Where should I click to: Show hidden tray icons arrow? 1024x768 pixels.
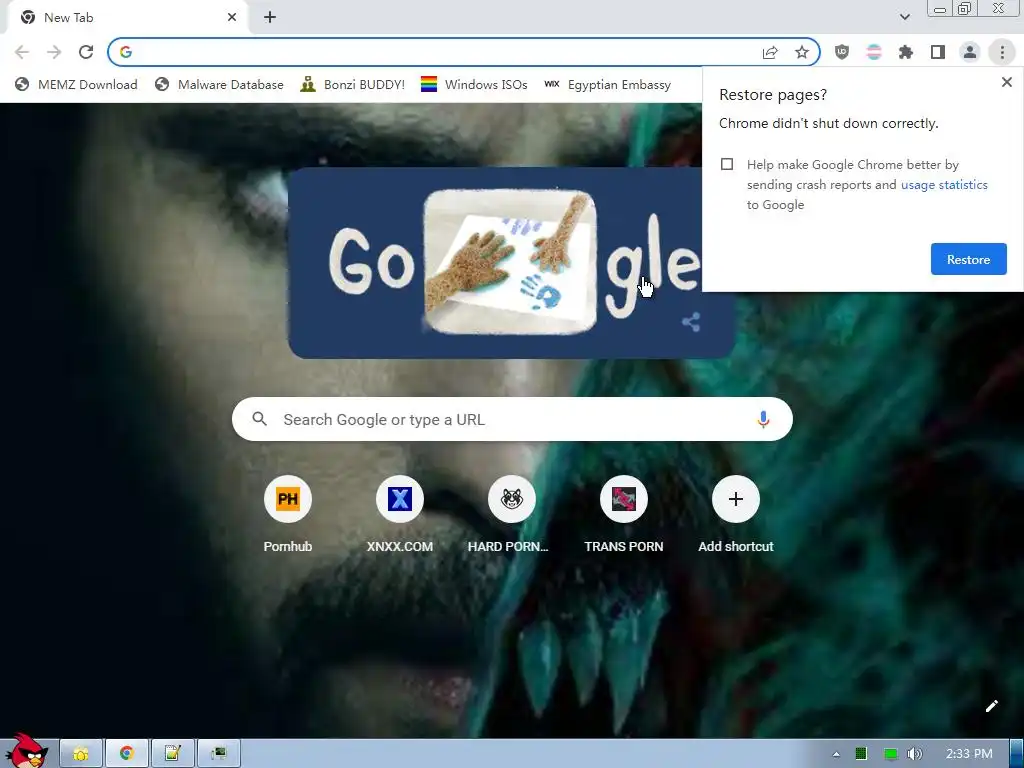pos(836,754)
